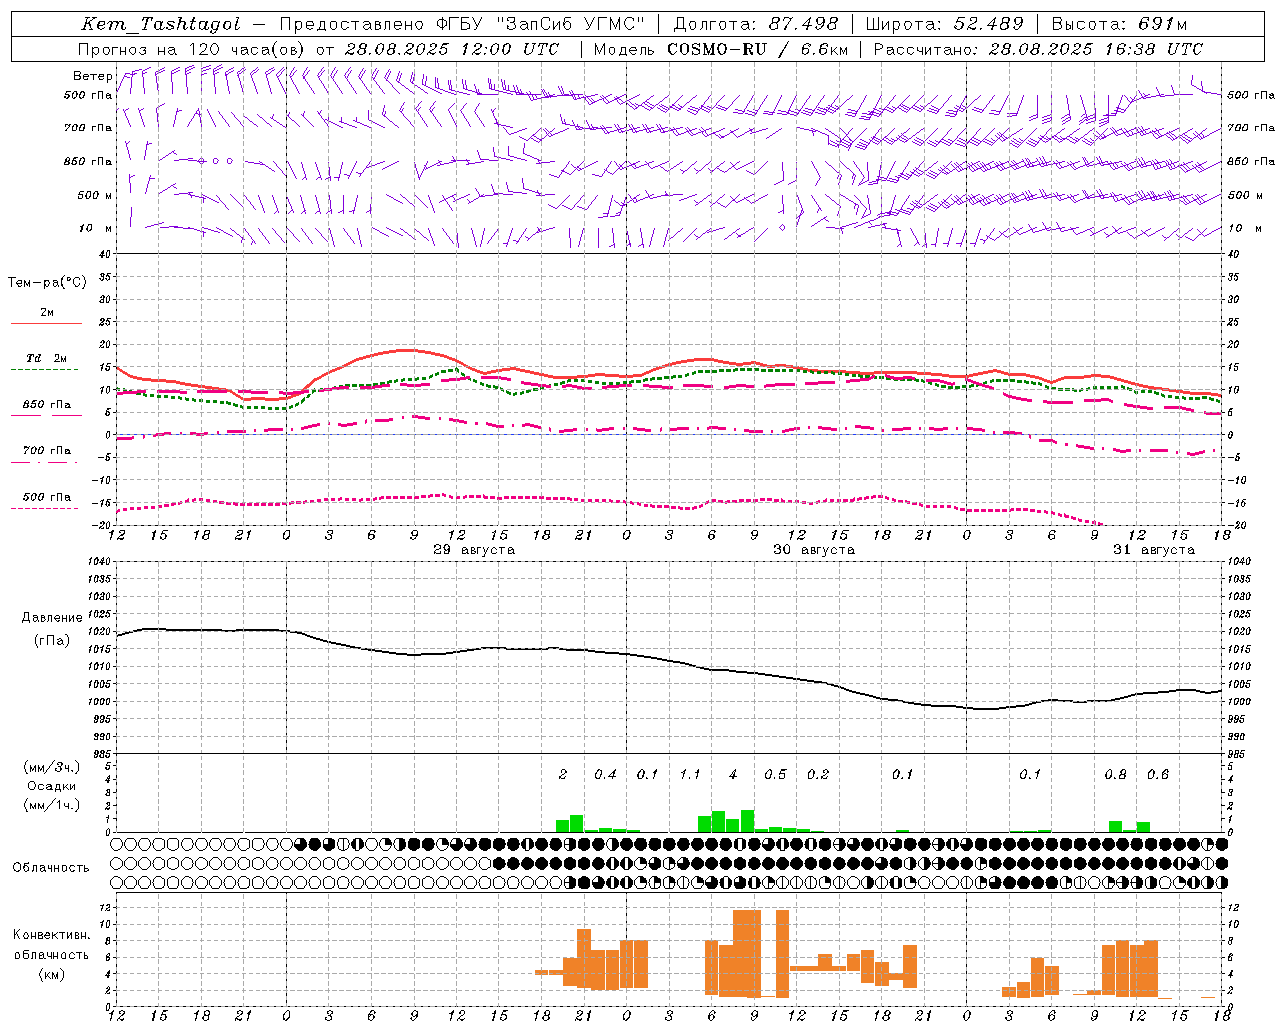Click the '30 августа' date label
This screenshot has height=1024, width=1280.
[814, 550]
